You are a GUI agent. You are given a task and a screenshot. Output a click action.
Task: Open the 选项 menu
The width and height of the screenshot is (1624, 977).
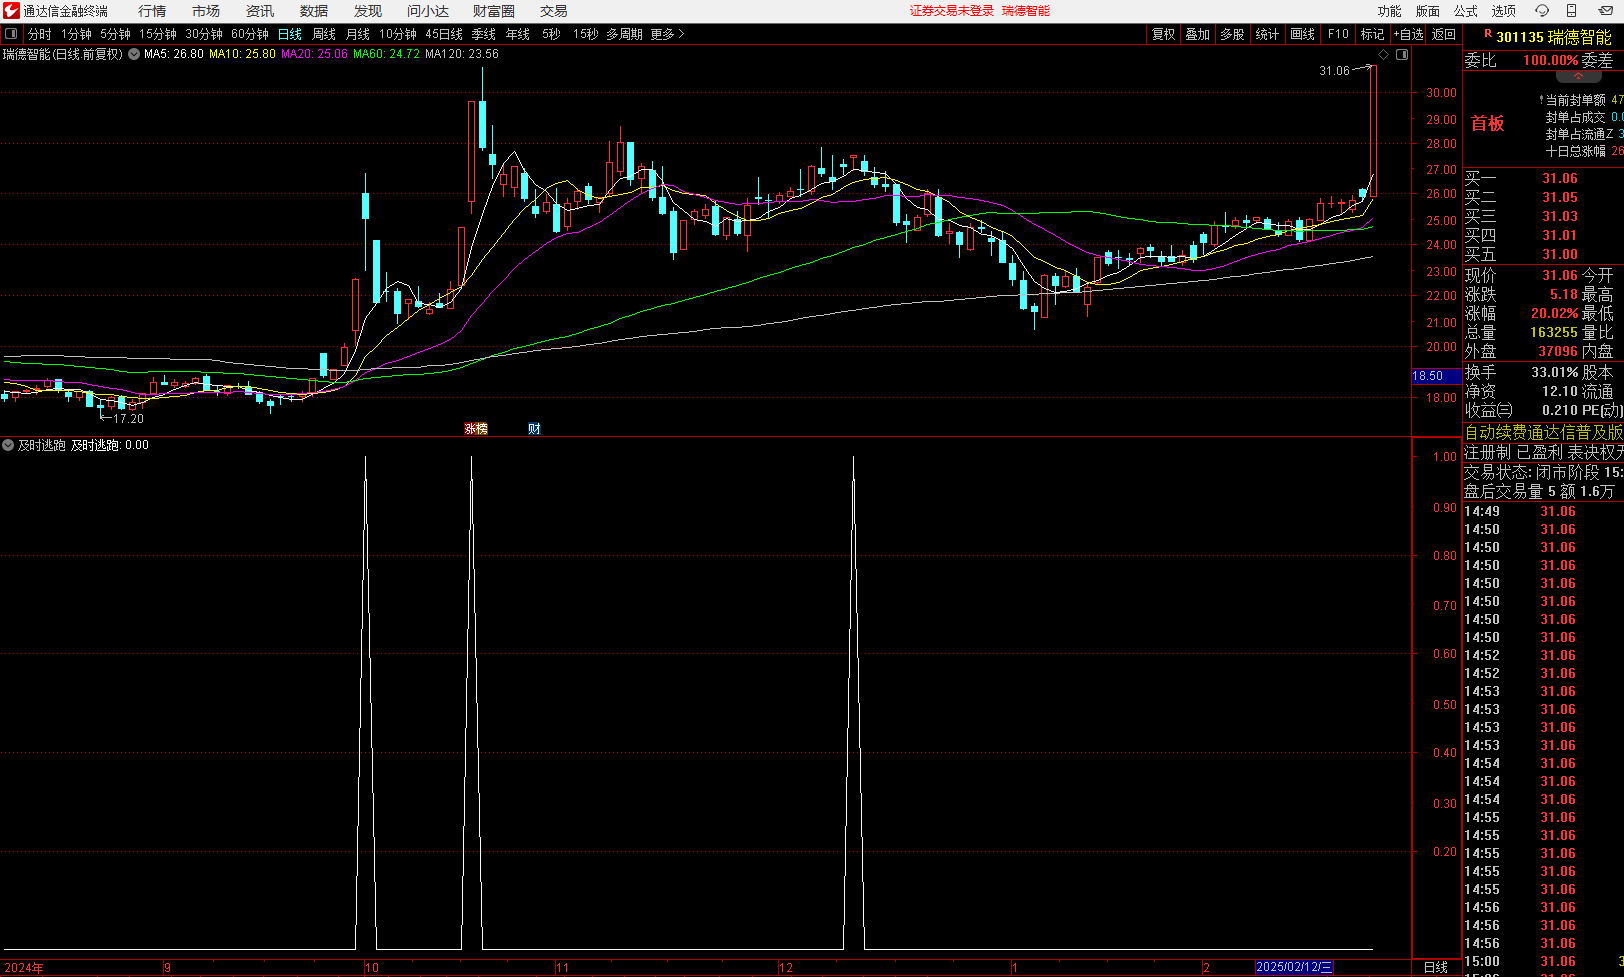[1504, 11]
